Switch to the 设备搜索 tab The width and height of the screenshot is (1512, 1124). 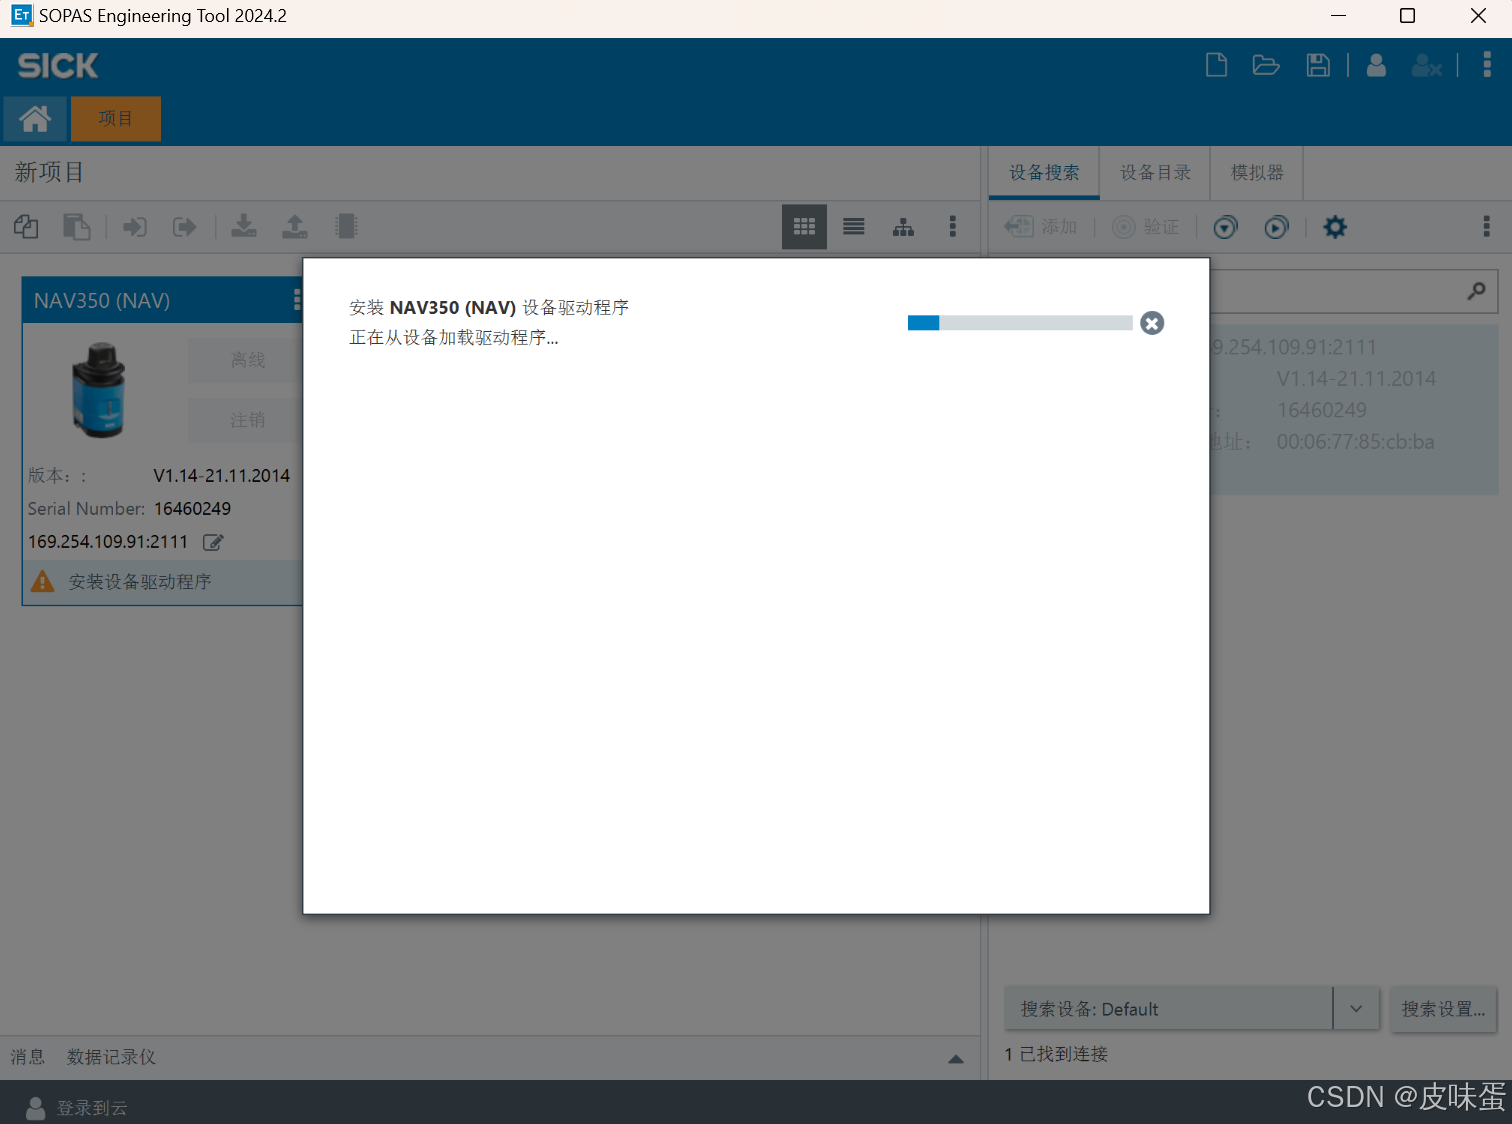[x=1044, y=173]
